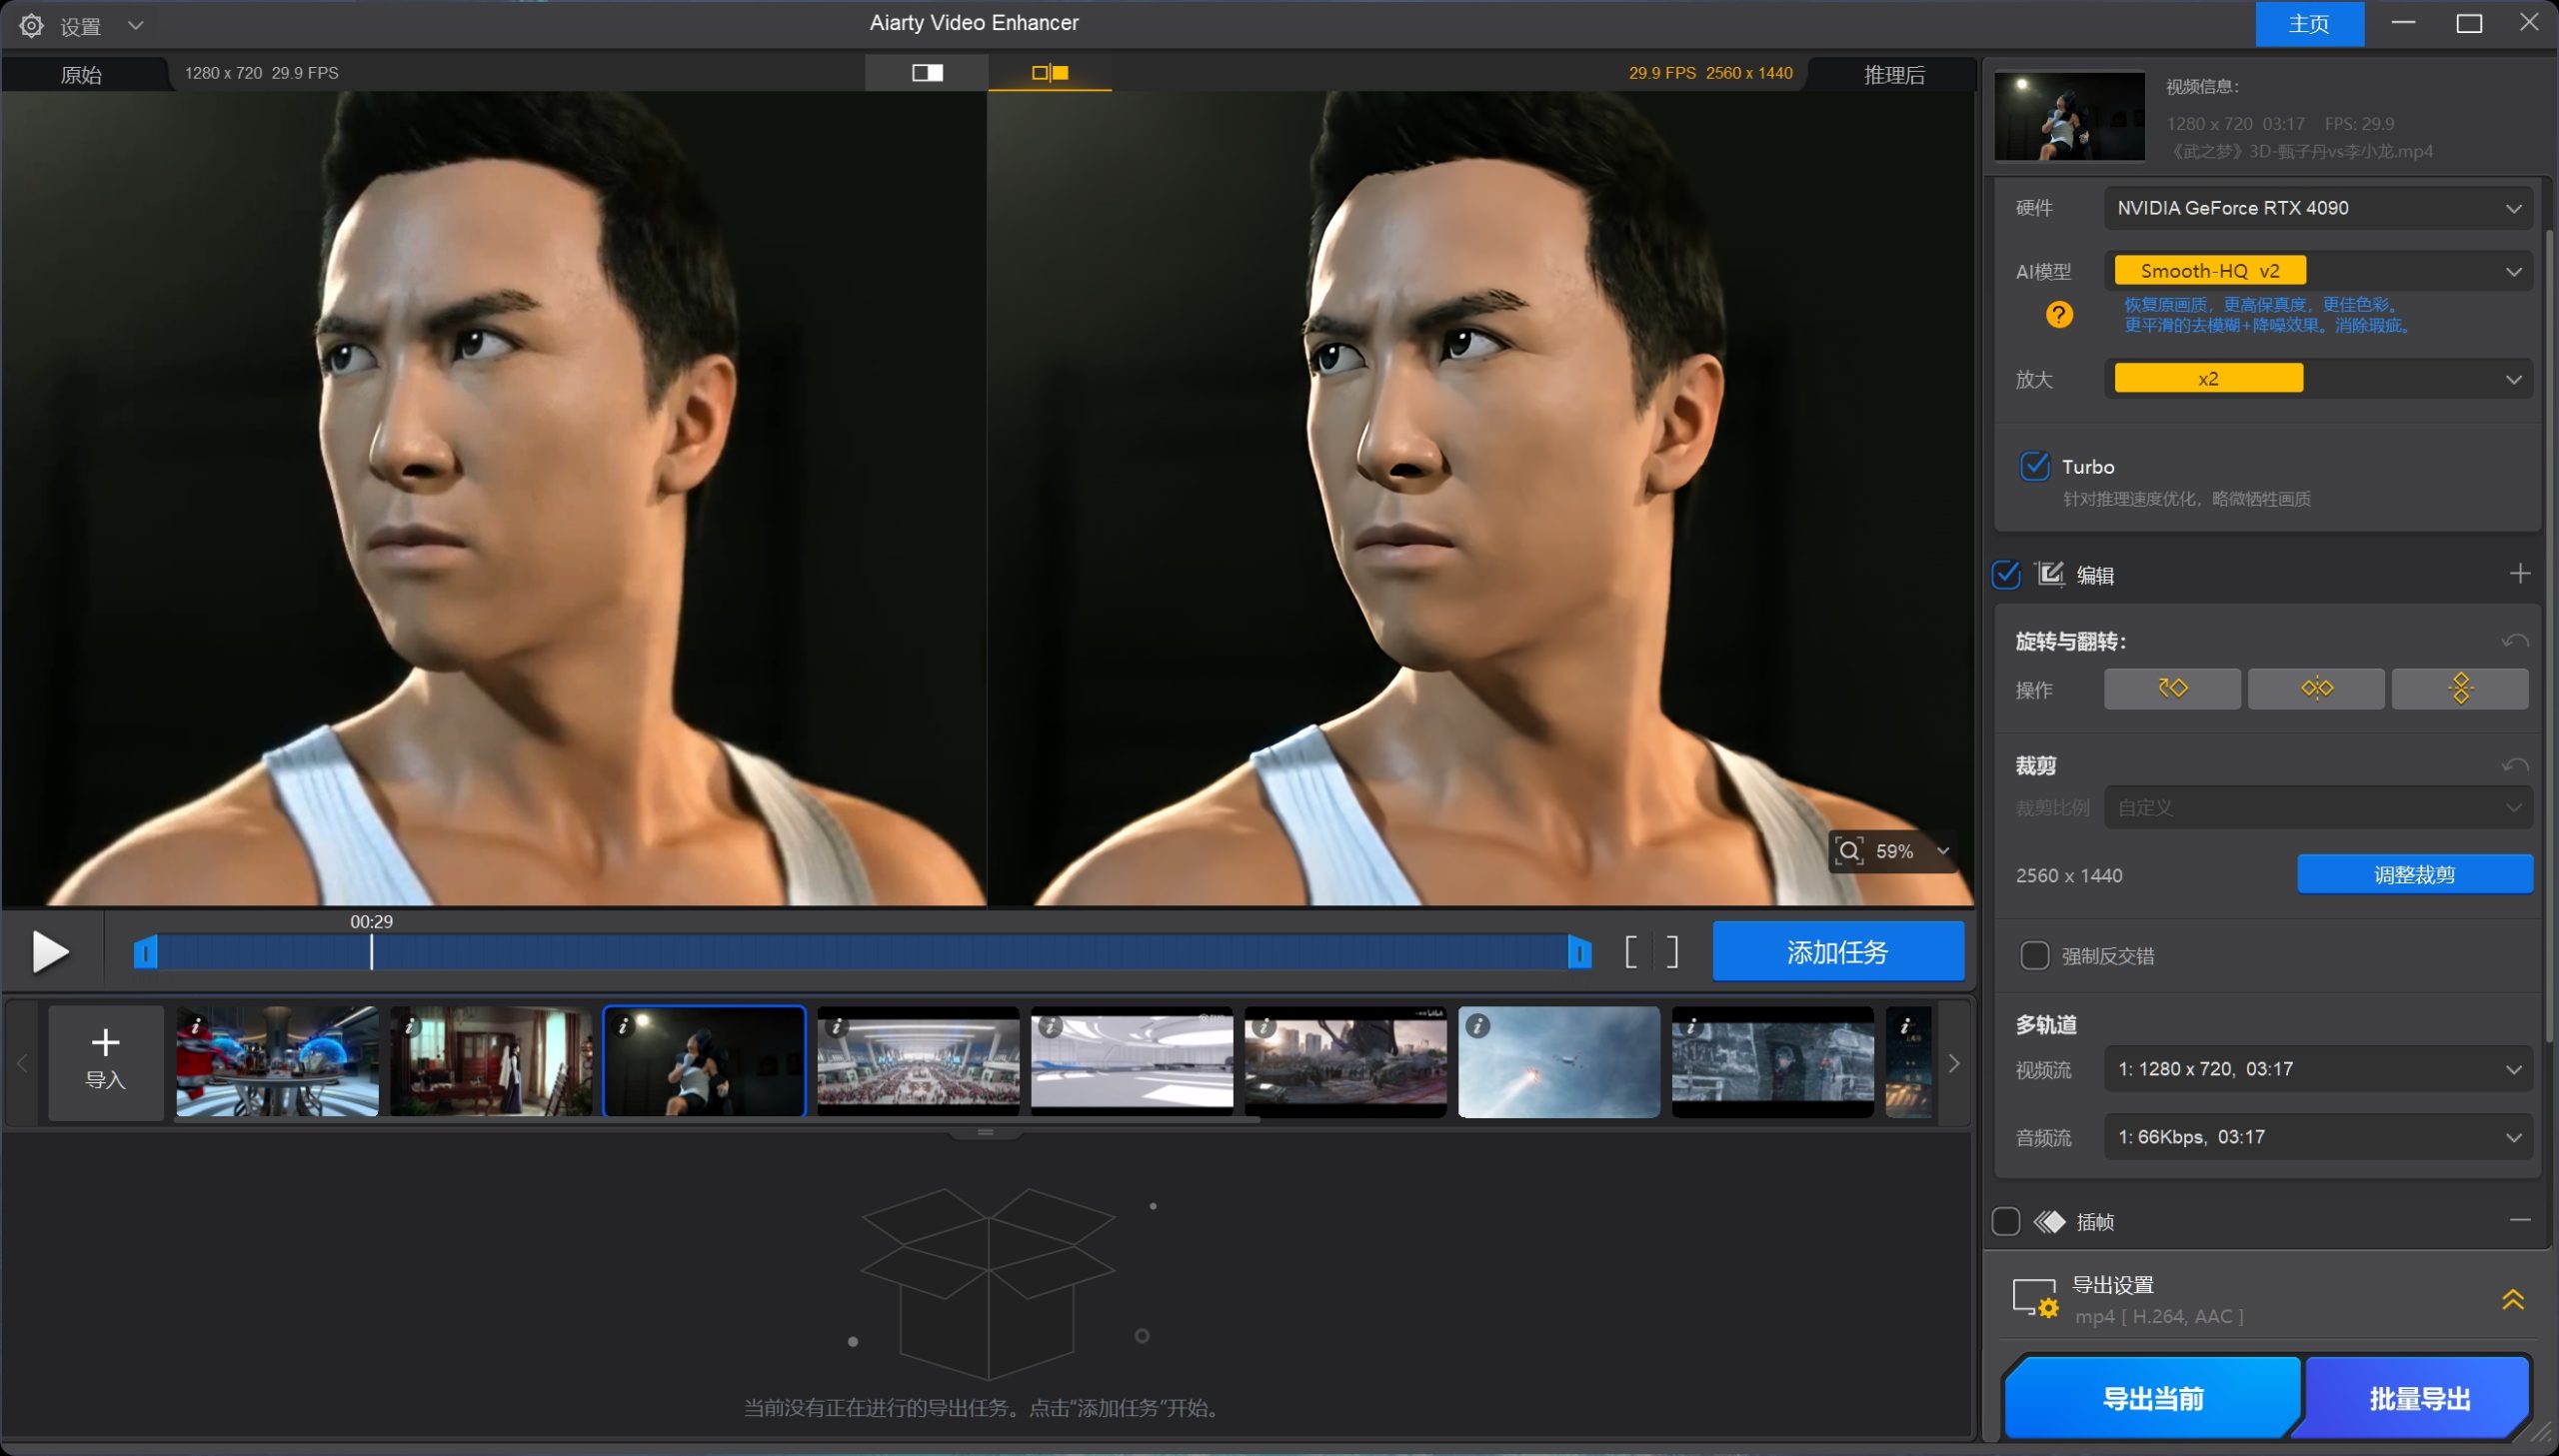Select the robot and dome scene thumbnail
The width and height of the screenshot is (2559, 1456).
point(277,1061)
